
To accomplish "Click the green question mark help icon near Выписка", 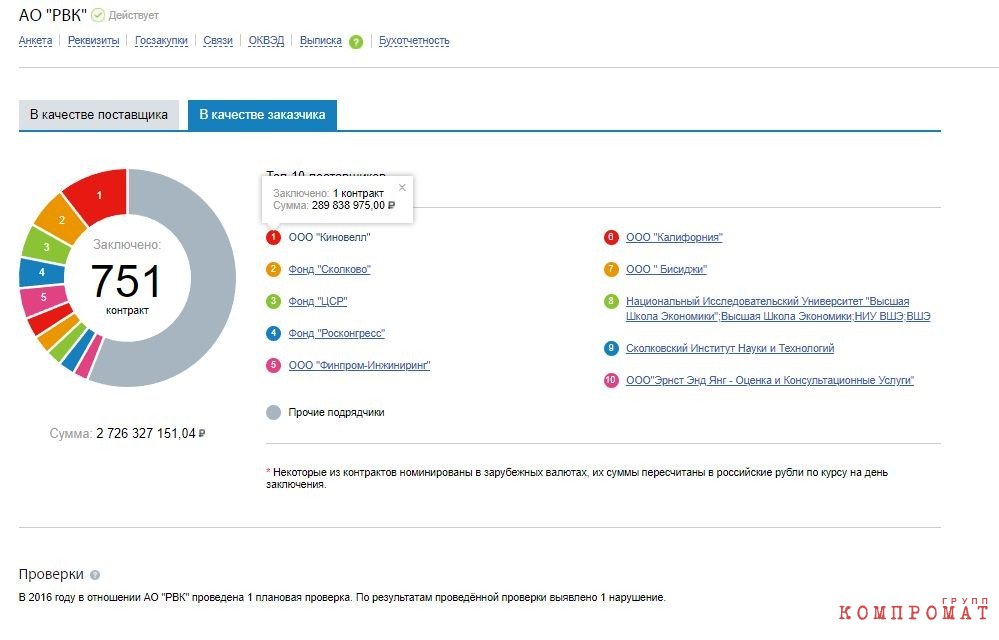I will 356,42.
